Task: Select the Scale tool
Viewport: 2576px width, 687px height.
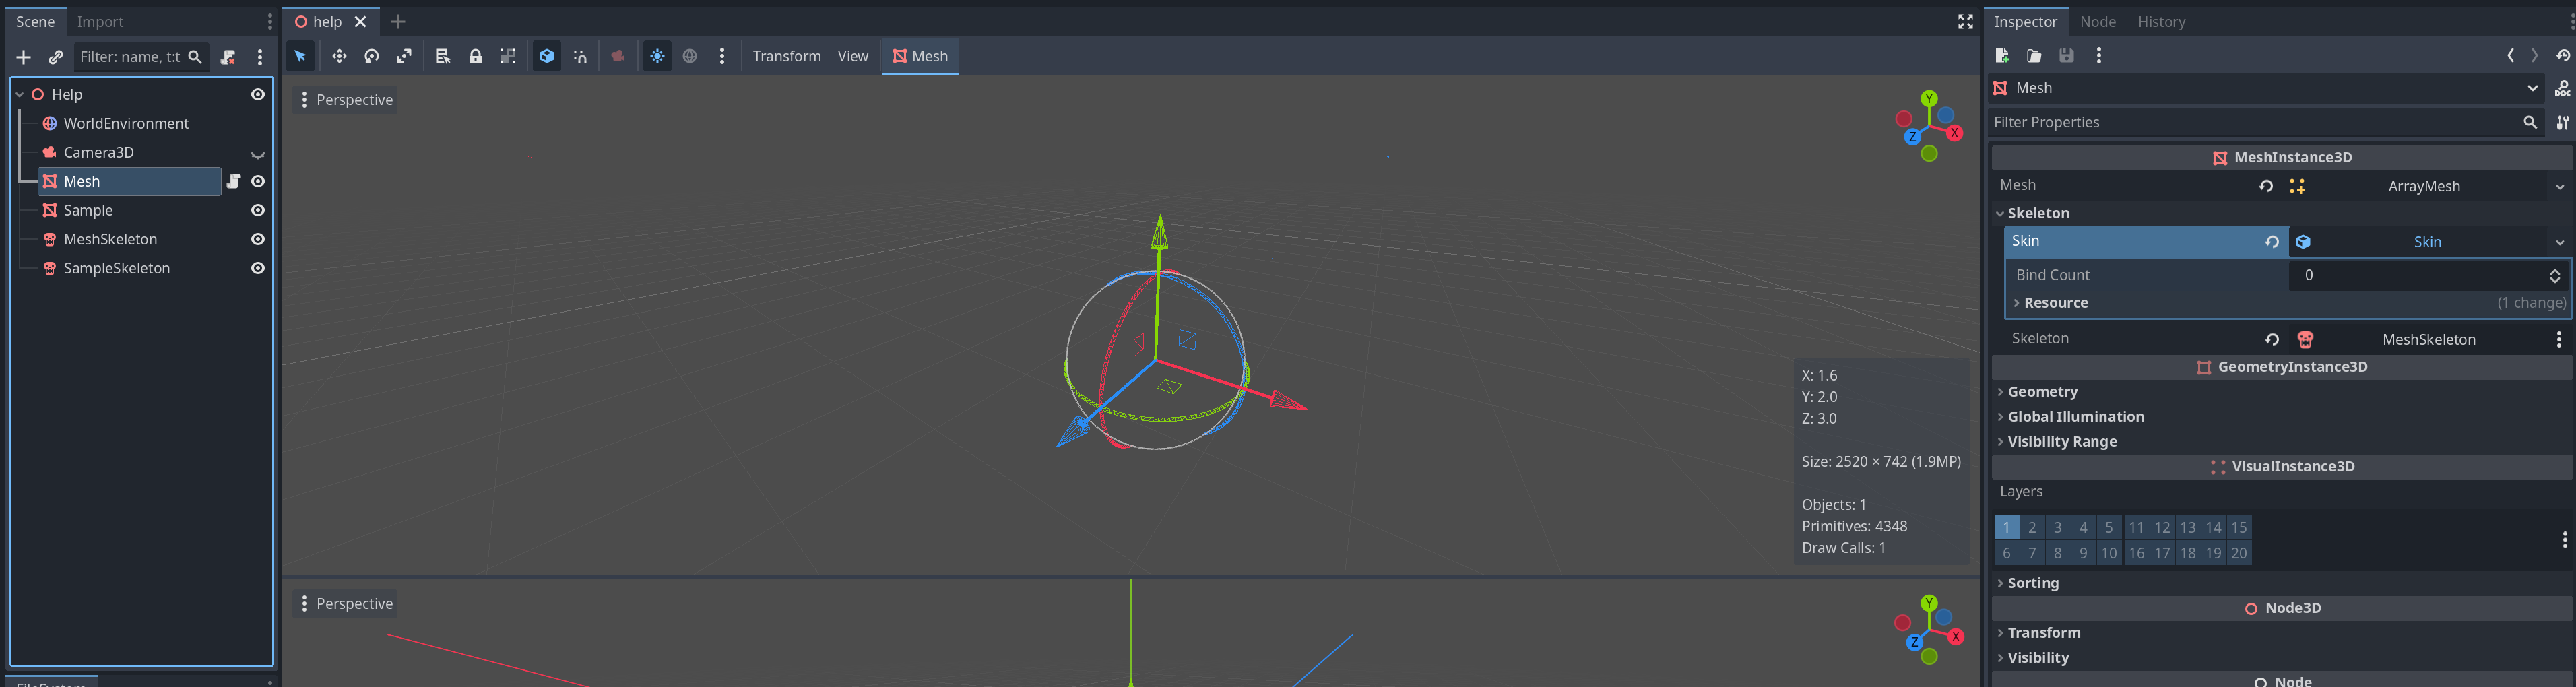Action: pyautogui.click(x=404, y=56)
